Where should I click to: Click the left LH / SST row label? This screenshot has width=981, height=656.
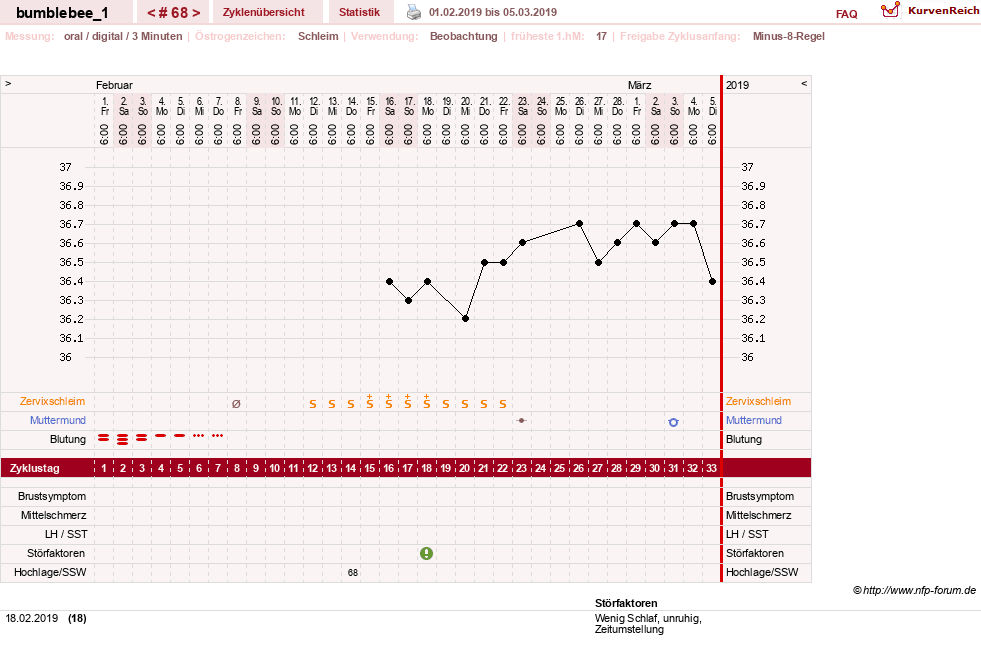(66, 534)
